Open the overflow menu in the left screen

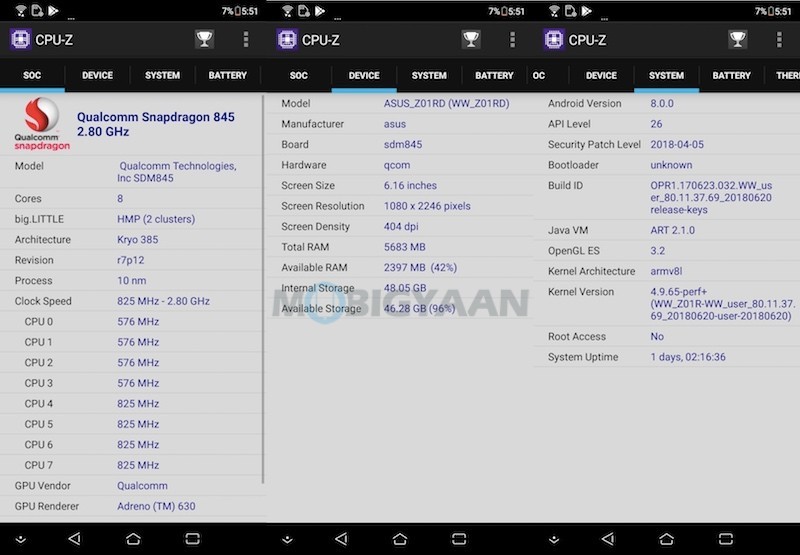[x=246, y=39]
